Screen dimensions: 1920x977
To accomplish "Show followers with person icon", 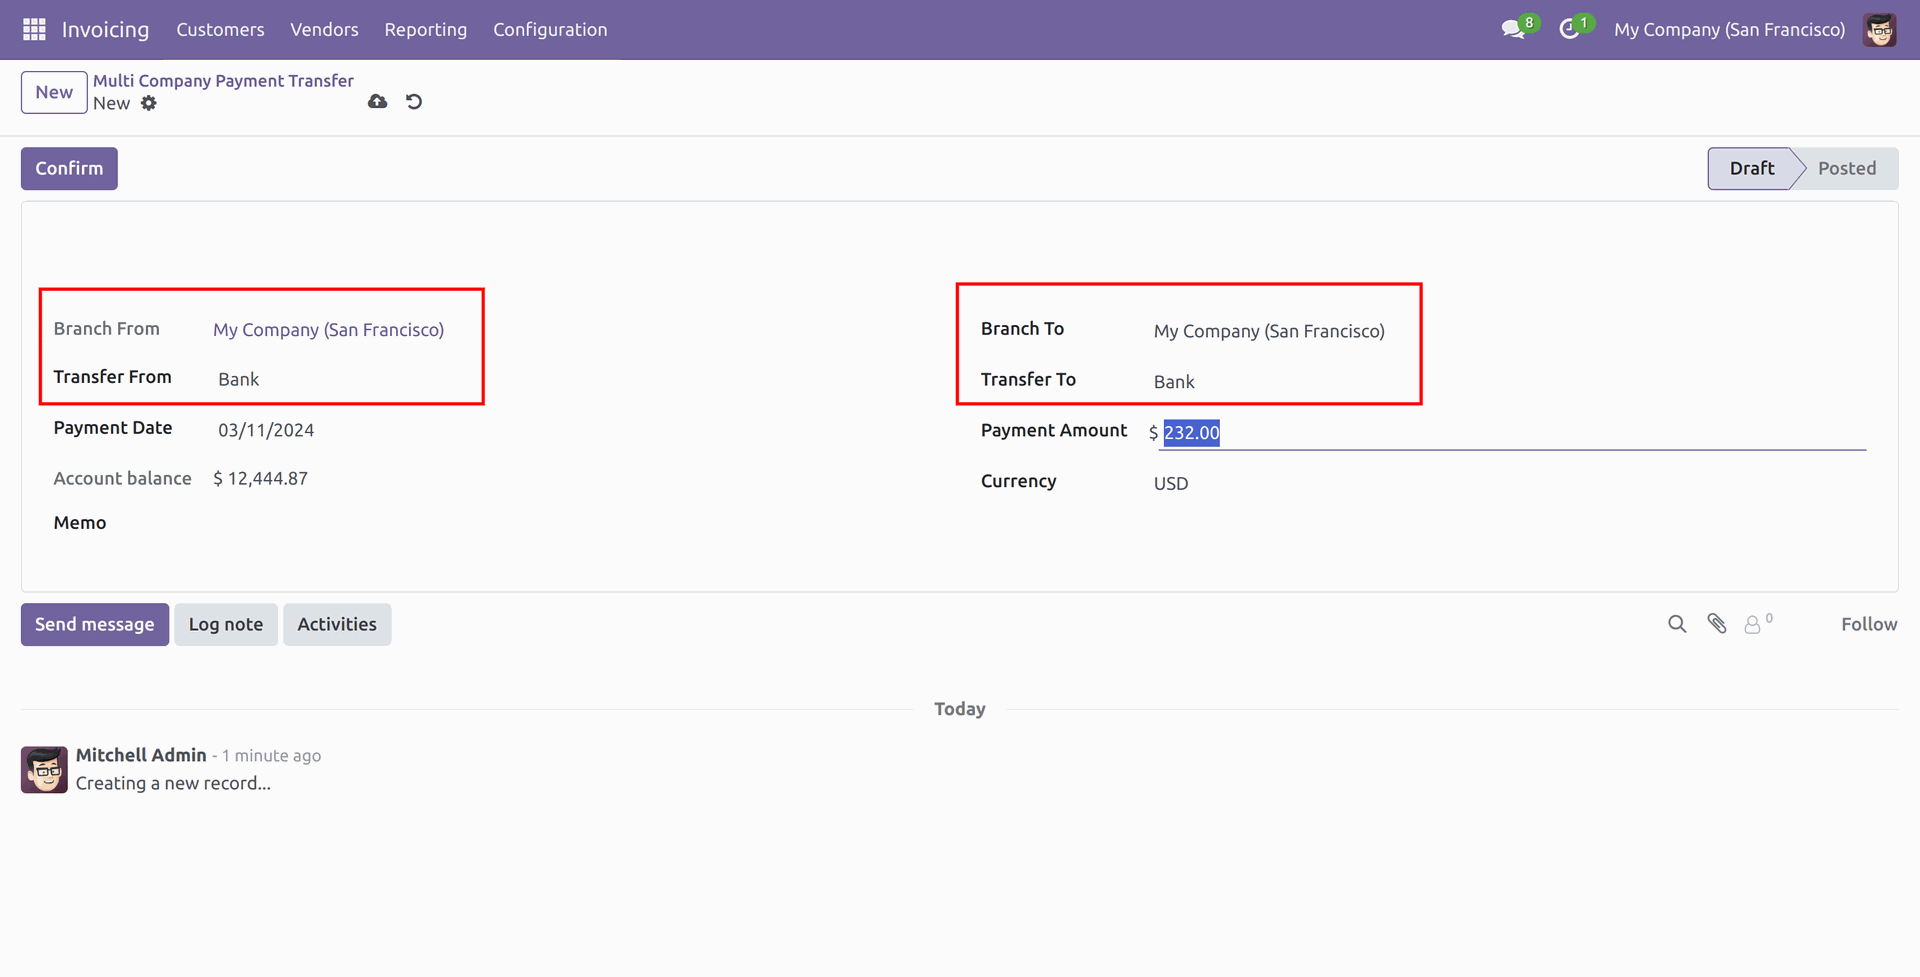I will (1753, 624).
